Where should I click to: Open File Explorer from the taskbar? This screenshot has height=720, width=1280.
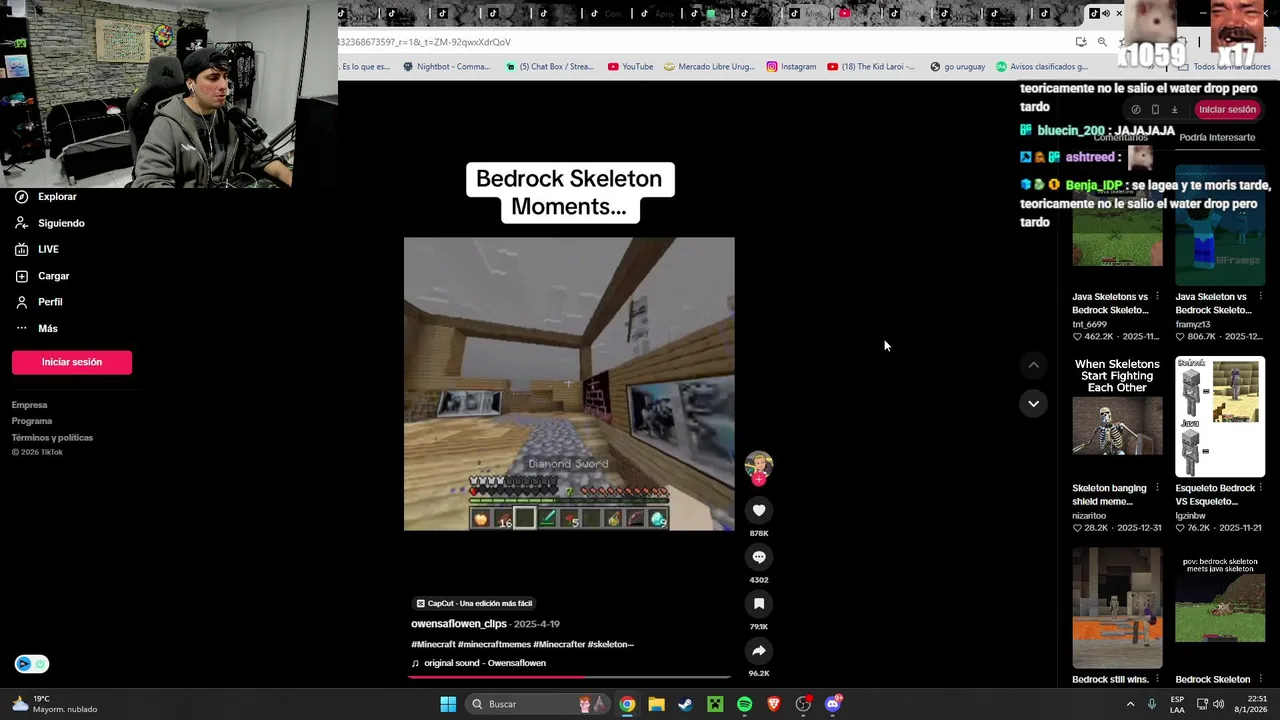[656, 704]
